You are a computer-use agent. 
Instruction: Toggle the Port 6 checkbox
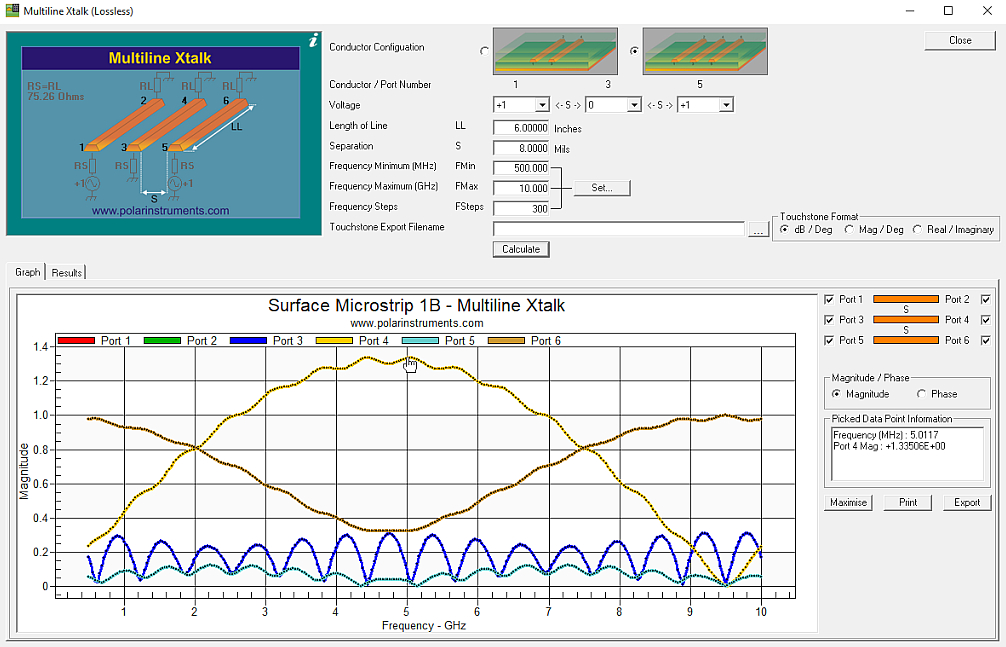coord(985,340)
